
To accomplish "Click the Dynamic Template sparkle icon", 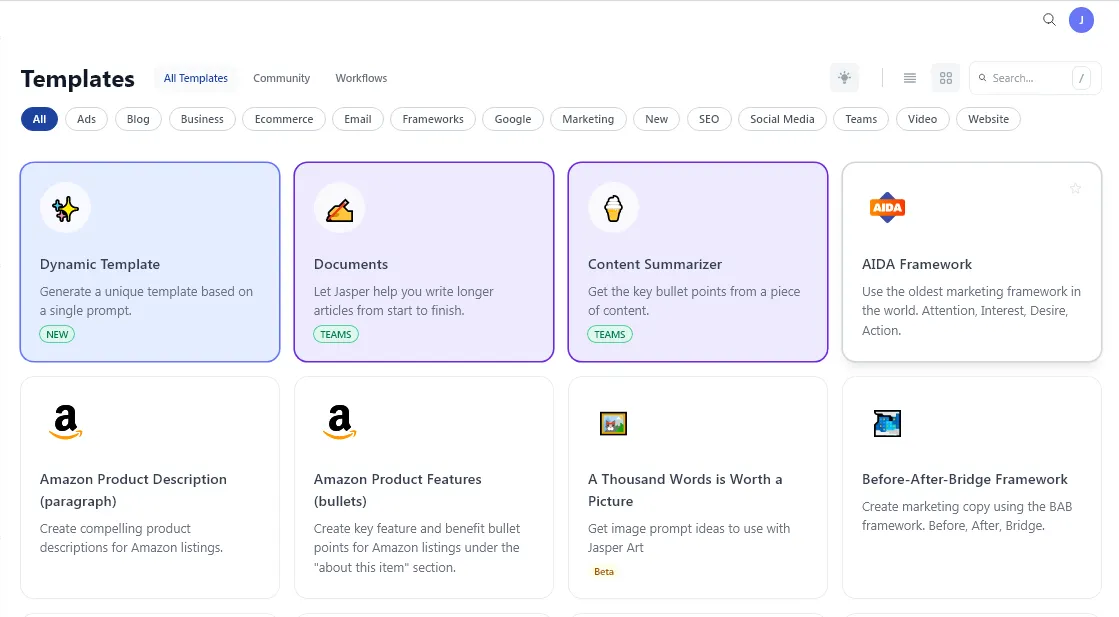I will (65, 208).
